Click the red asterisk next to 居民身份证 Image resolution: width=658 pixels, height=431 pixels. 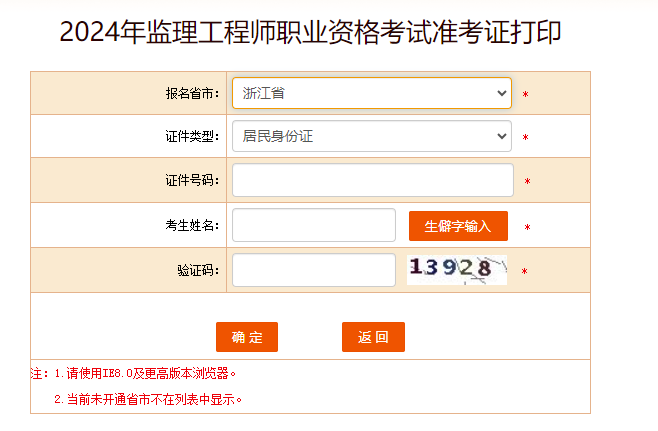click(525, 138)
